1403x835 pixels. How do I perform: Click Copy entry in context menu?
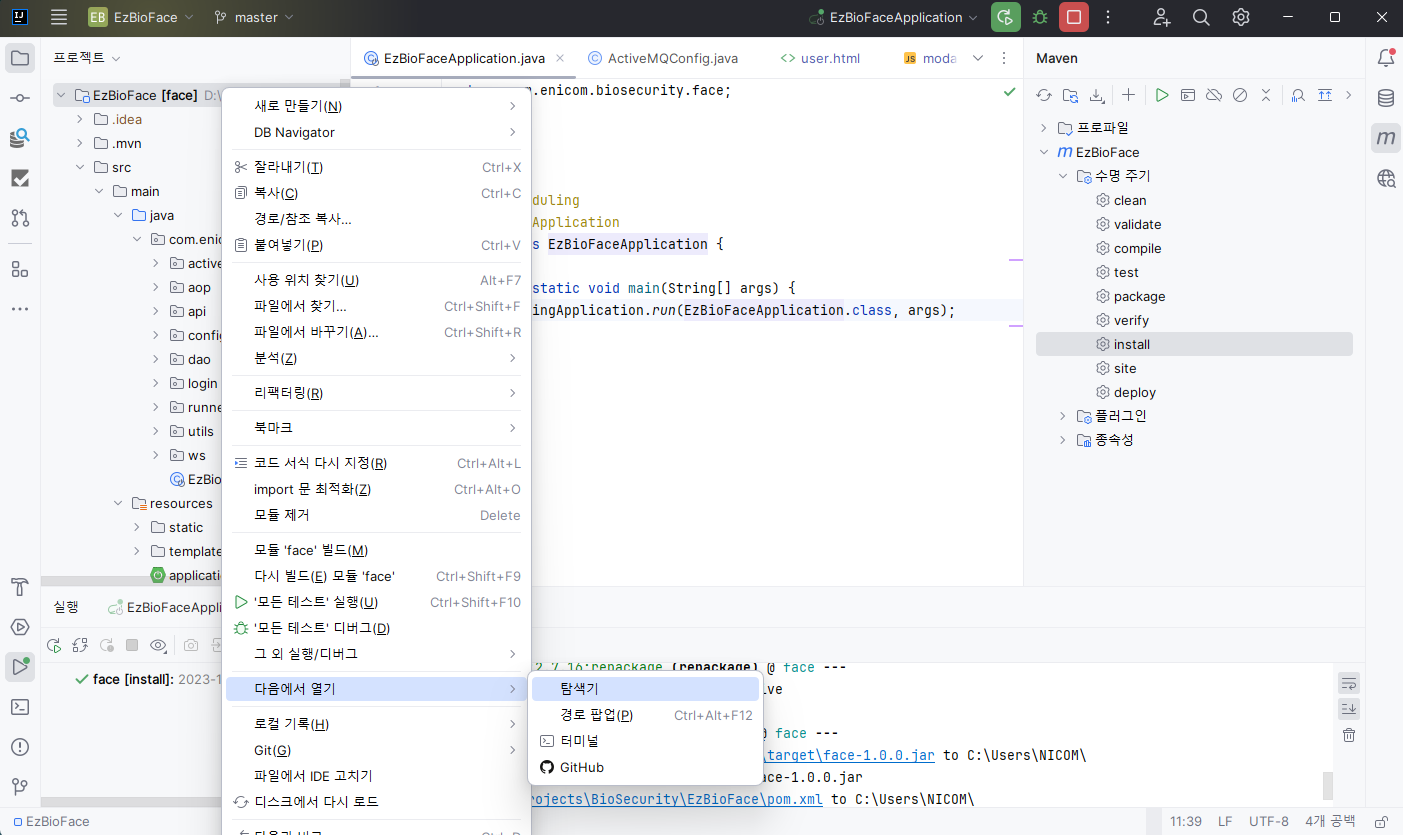[376, 193]
